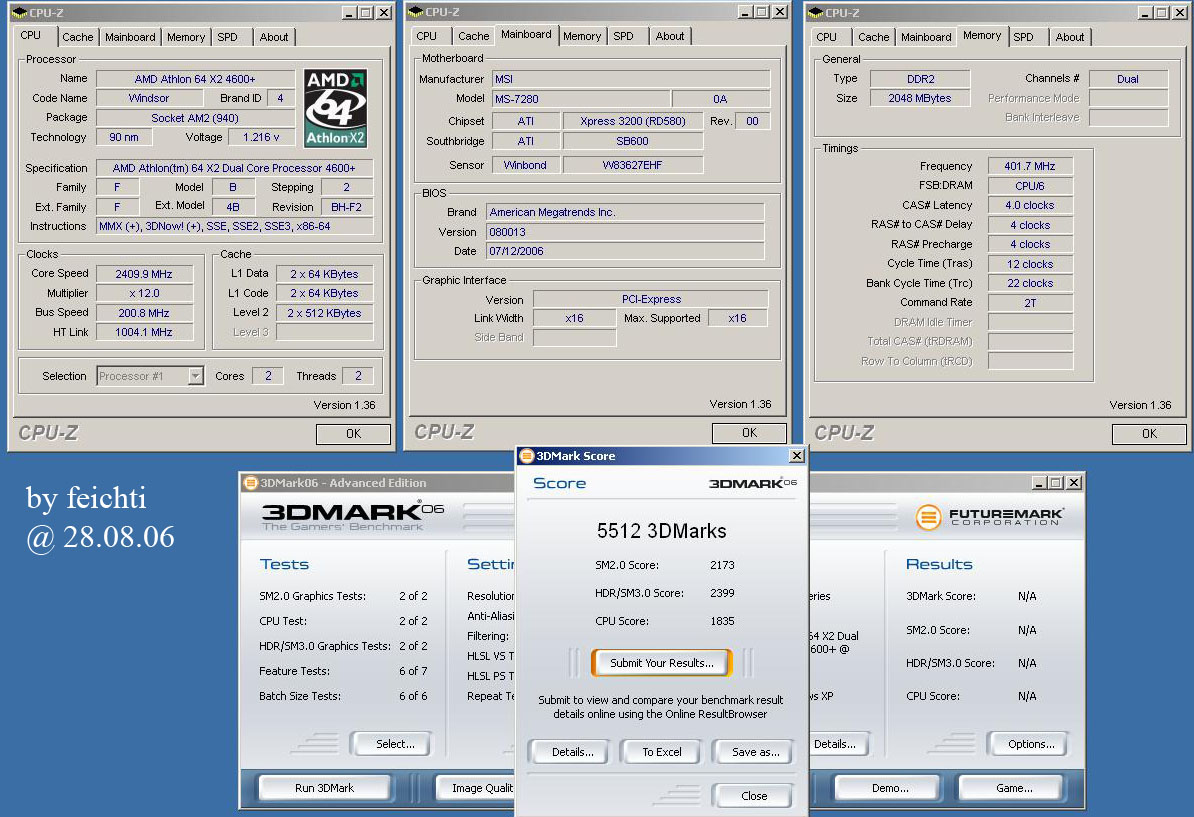Viewport: 1194px width, 817px height.
Task: Close the CPU-Z Mainboard window
Action: click(780, 12)
